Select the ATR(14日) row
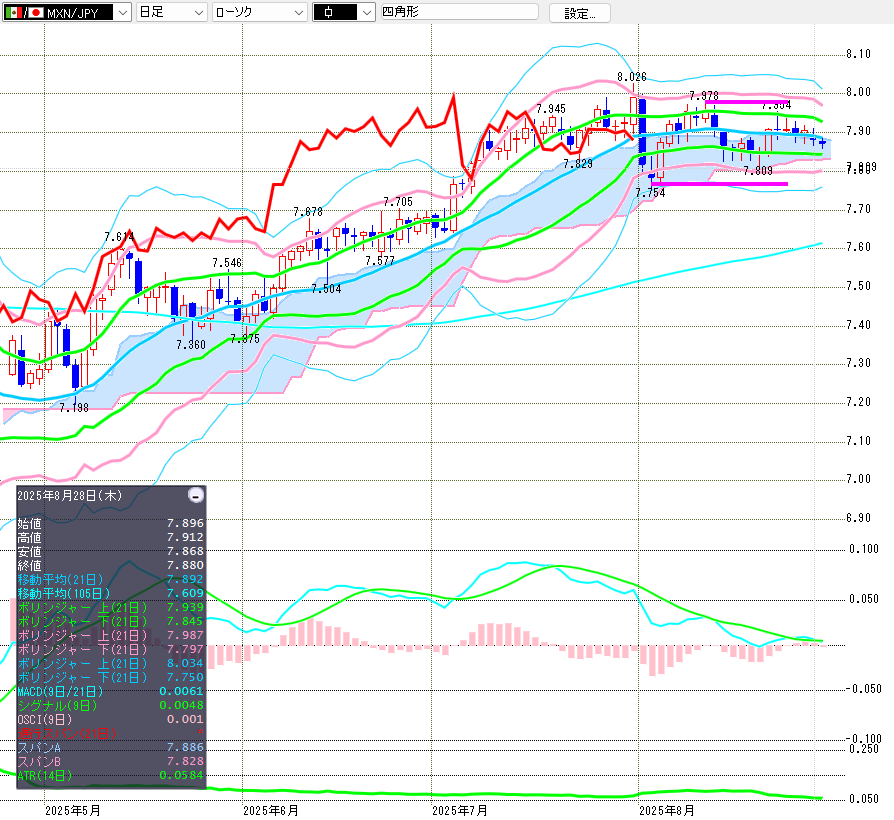This screenshot has height=820, width=894. tap(111, 775)
